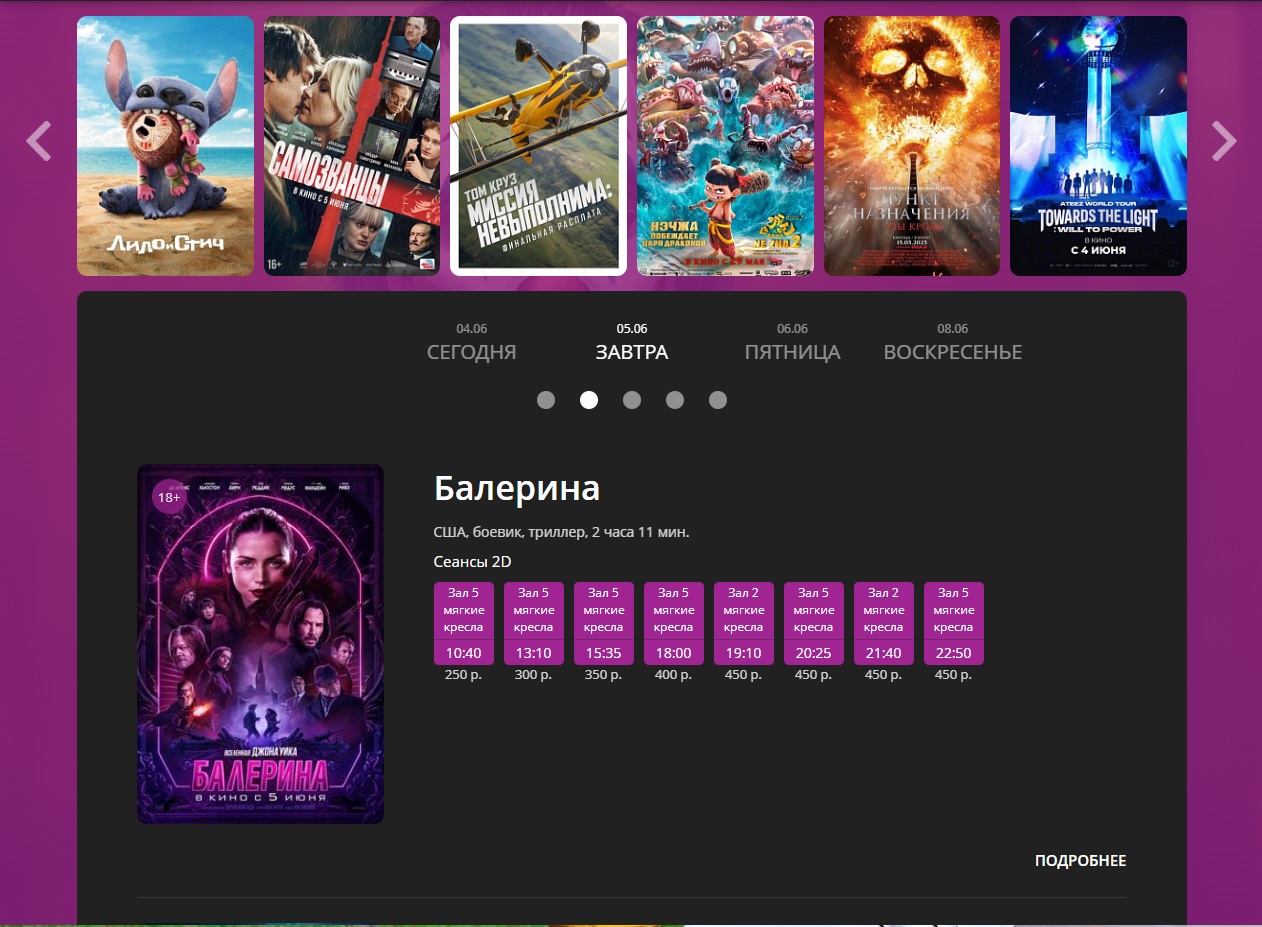Click the left carousel arrow
Image resolution: width=1262 pixels, height=927 pixels.
coord(38,141)
